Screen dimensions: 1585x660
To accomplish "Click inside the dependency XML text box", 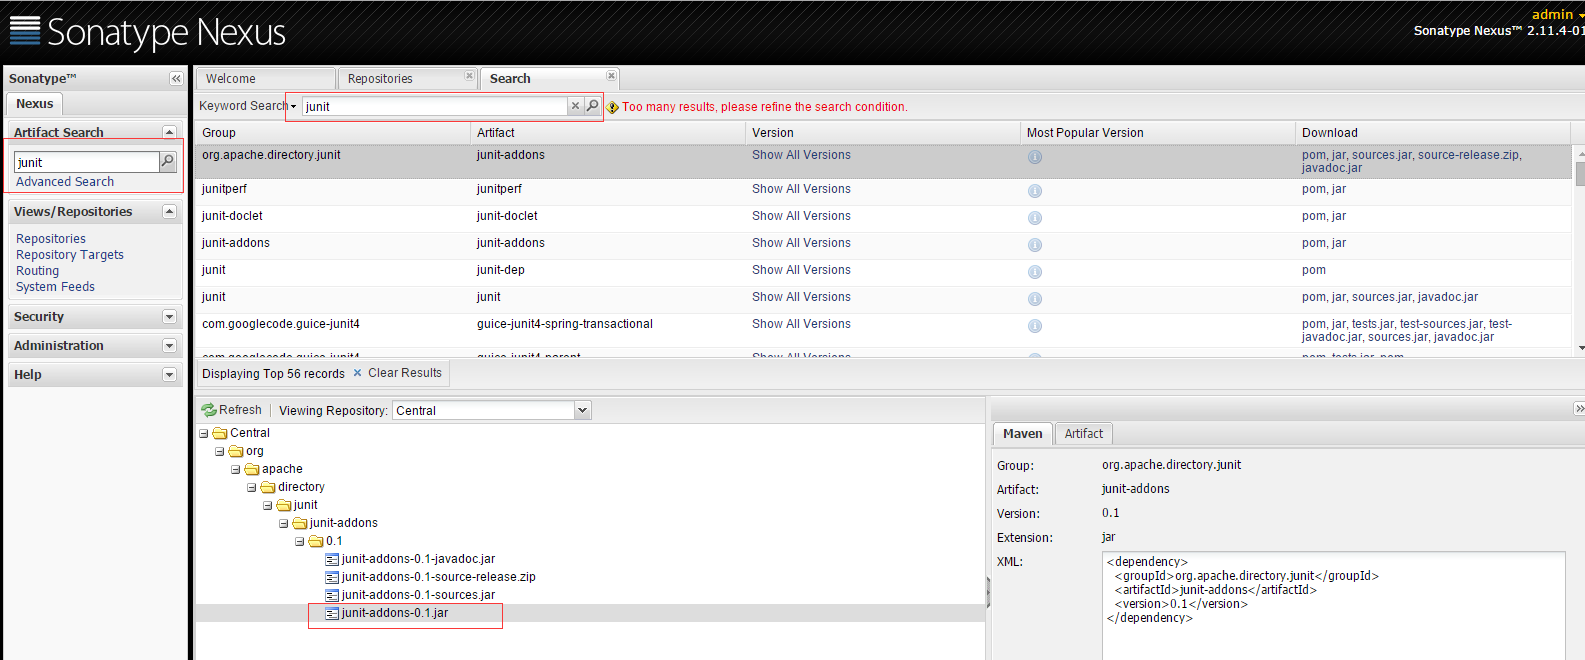I will click(x=1334, y=605).
